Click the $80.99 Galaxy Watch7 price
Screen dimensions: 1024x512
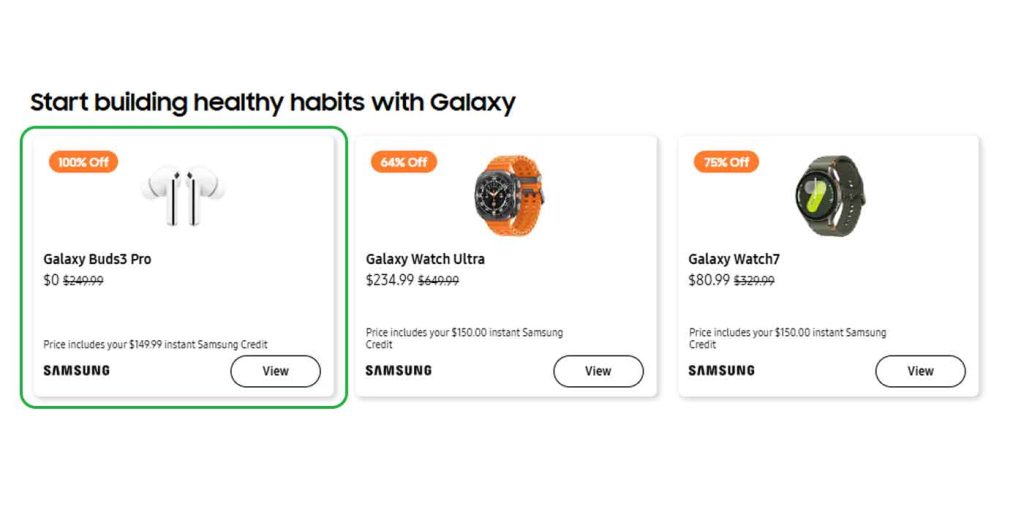click(709, 281)
